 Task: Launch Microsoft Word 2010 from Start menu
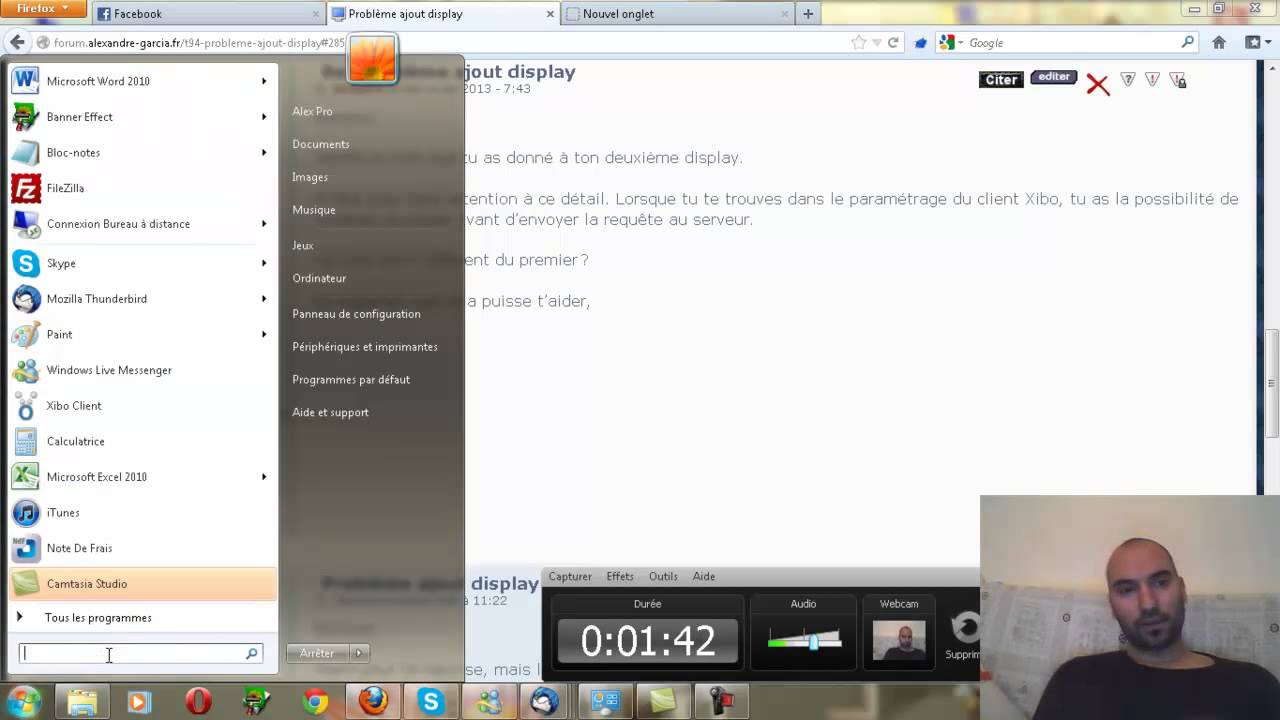click(142, 81)
